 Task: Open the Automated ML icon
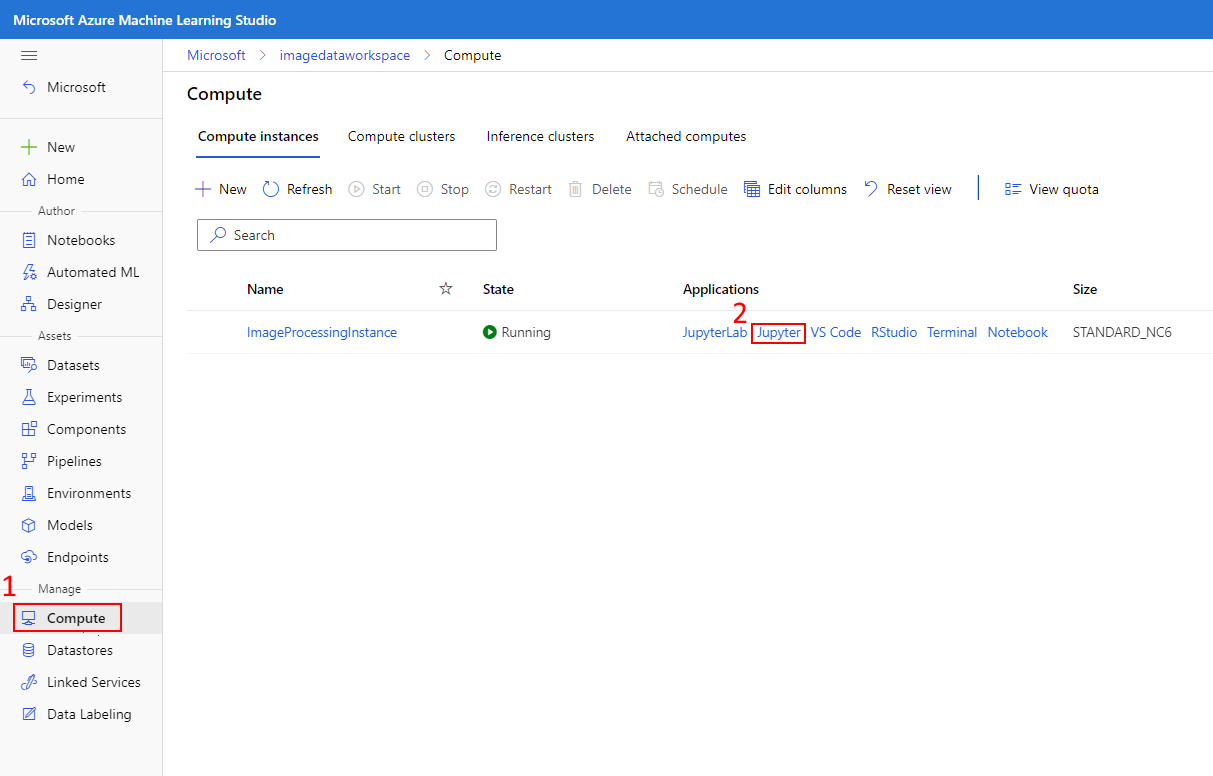tap(29, 272)
